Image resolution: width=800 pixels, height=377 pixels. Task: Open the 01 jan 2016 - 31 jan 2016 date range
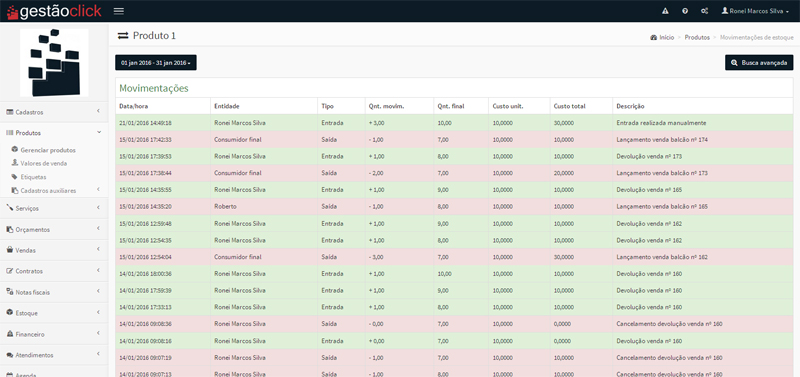156,63
